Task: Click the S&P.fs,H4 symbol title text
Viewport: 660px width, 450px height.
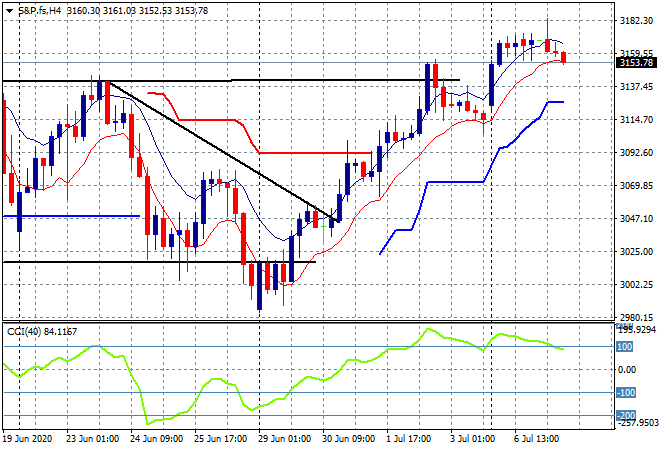Action: click(x=40, y=11)
